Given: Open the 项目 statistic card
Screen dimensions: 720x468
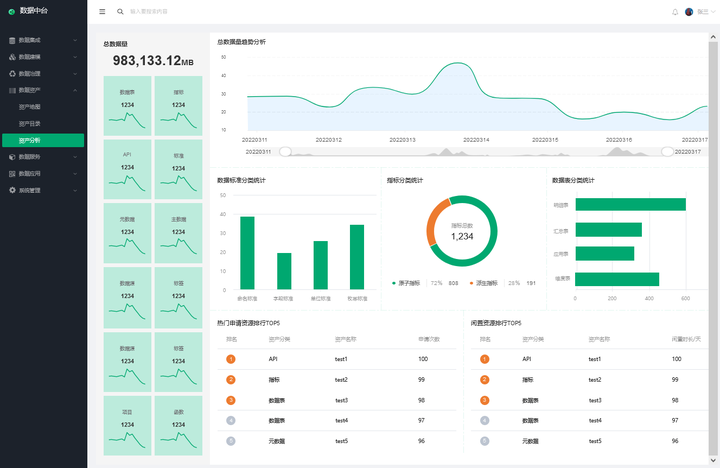Looking at the screenshot, I should tap(127, 426).
